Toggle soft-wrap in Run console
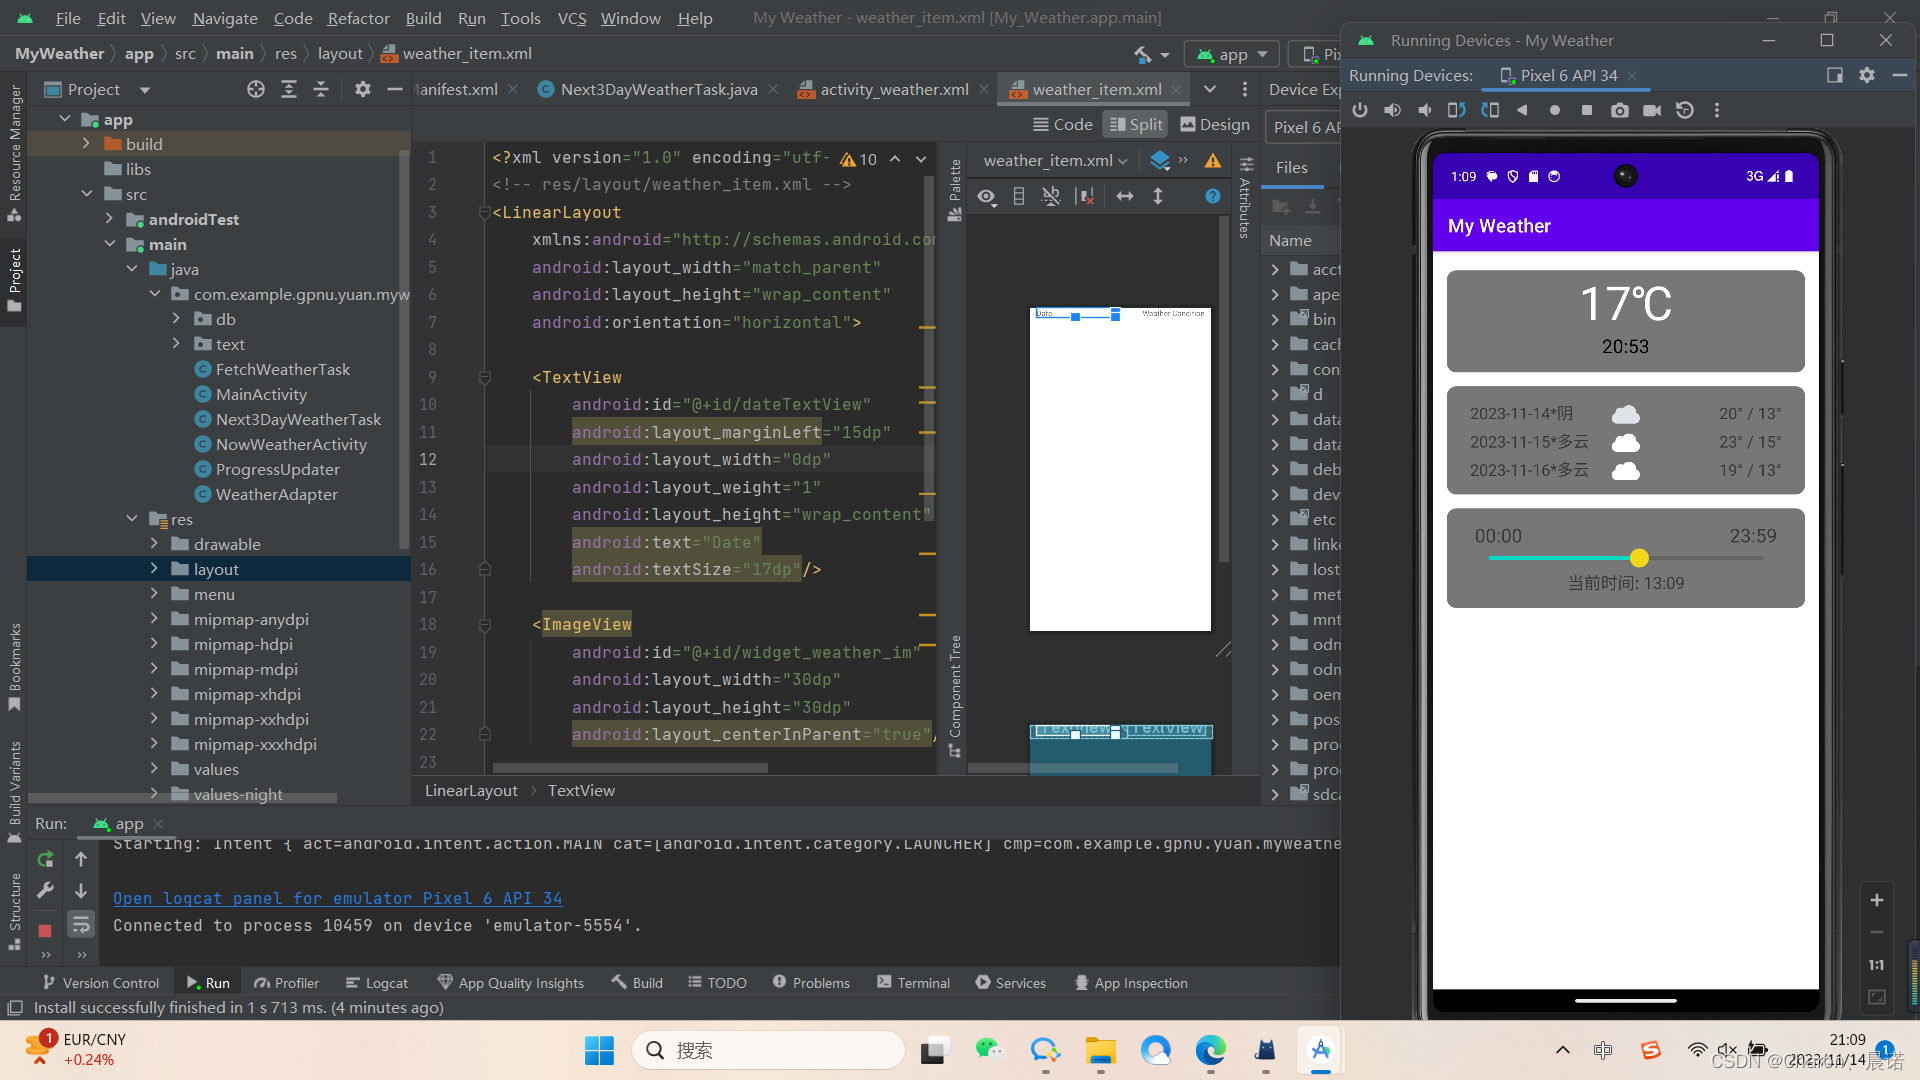The height and width of the screenshot is (1080, 1920). pos(81,924)
